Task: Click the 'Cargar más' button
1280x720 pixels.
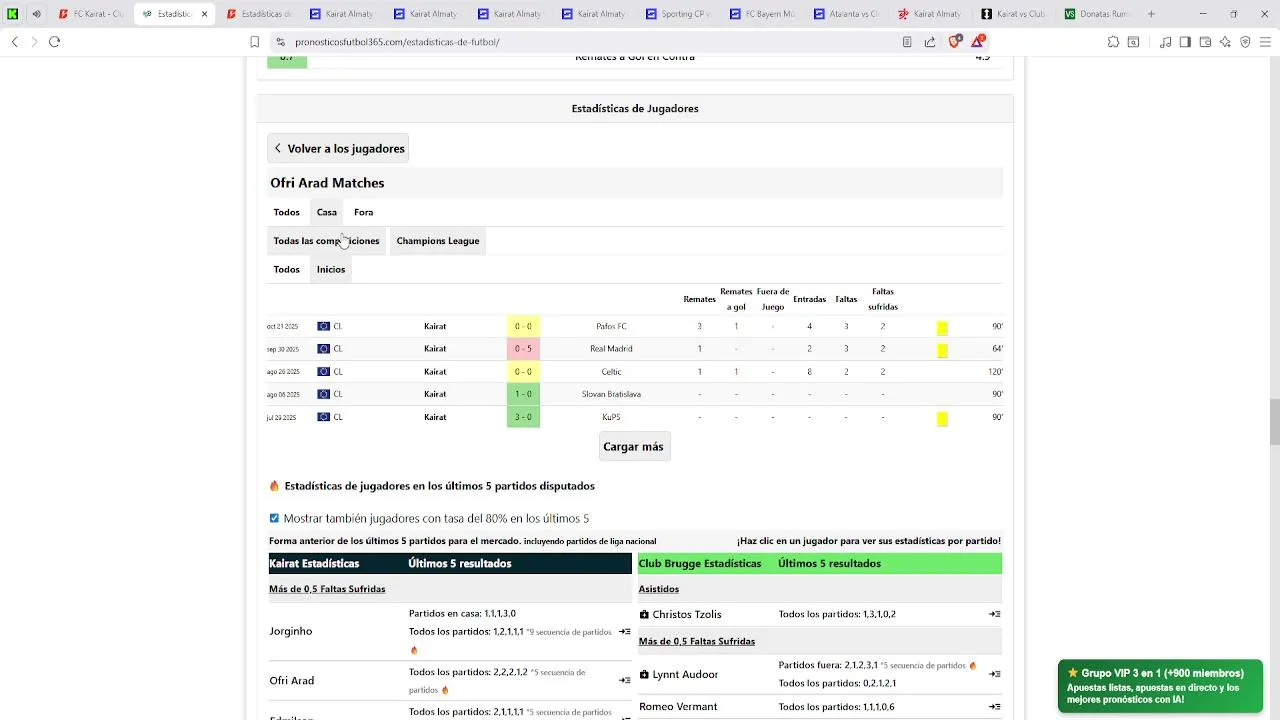Action: click(x=634, y=447)
